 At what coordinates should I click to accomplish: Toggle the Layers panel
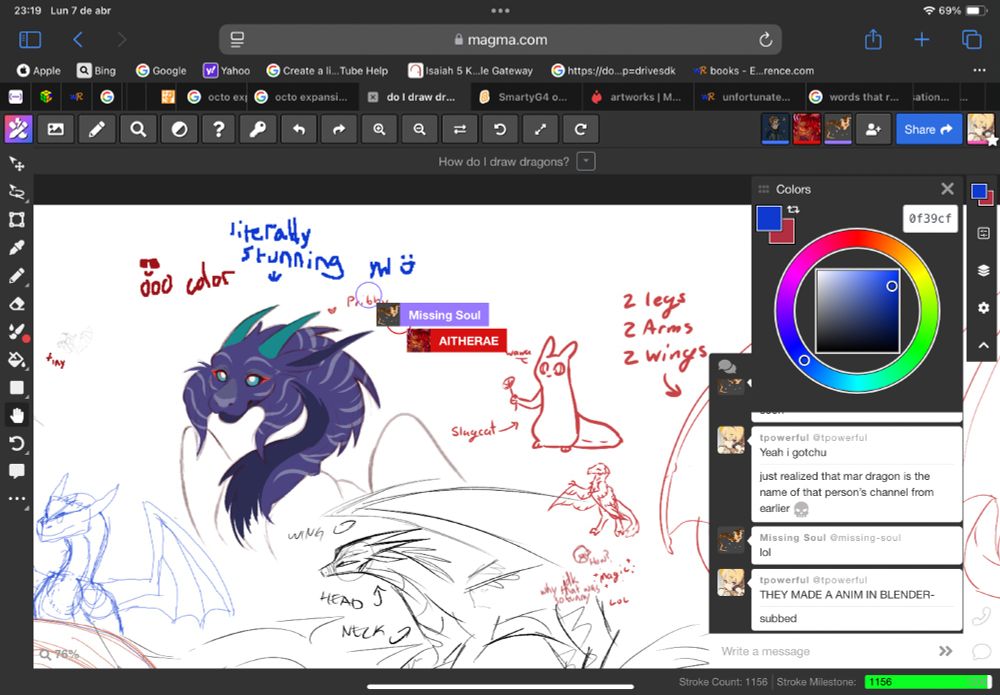pos(983,270)
